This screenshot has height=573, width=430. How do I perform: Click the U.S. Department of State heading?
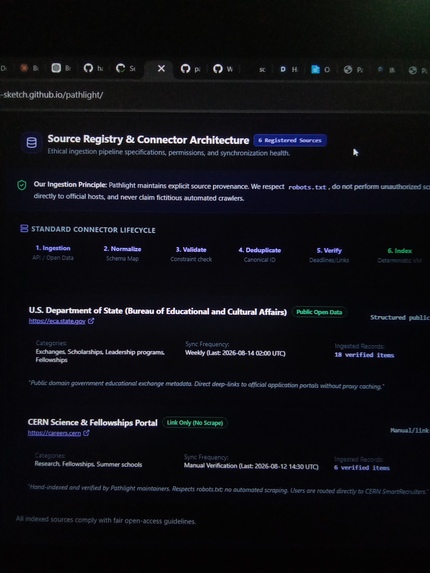(x=158, y=311)
